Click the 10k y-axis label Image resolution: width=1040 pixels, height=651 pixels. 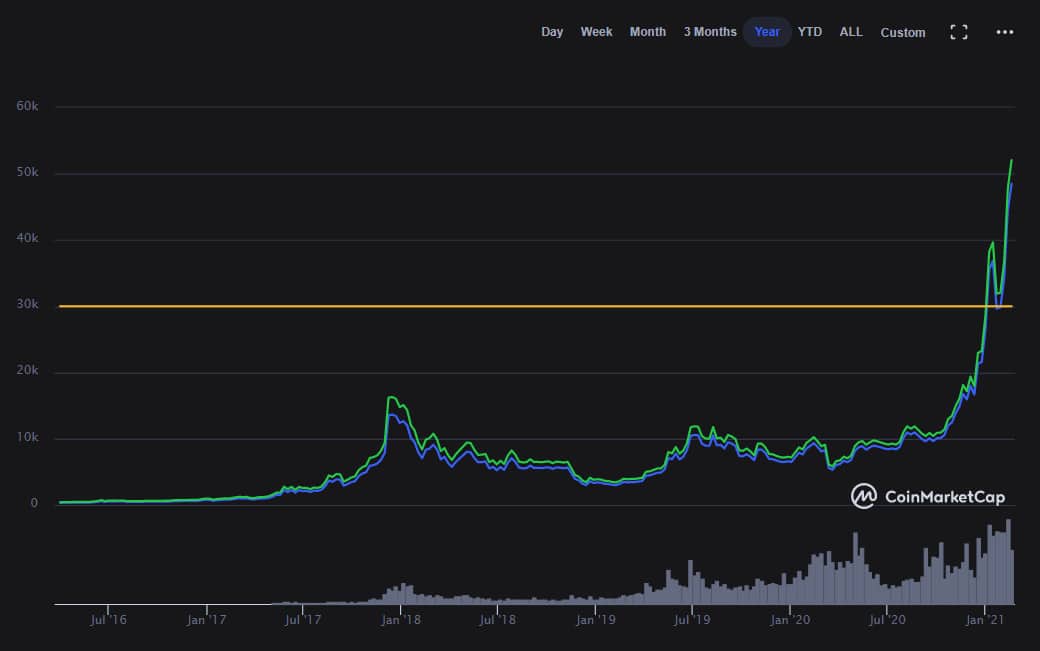27,438
